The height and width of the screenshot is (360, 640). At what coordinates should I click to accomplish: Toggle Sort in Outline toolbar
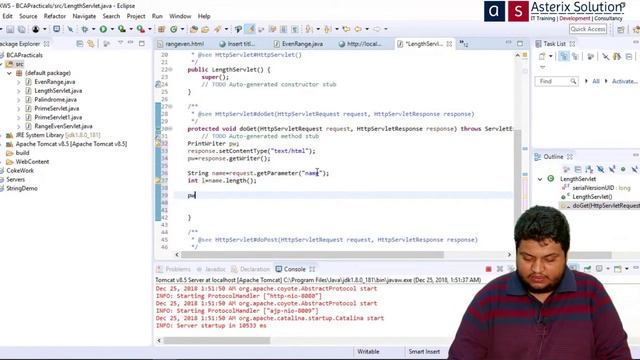(589, 169)
